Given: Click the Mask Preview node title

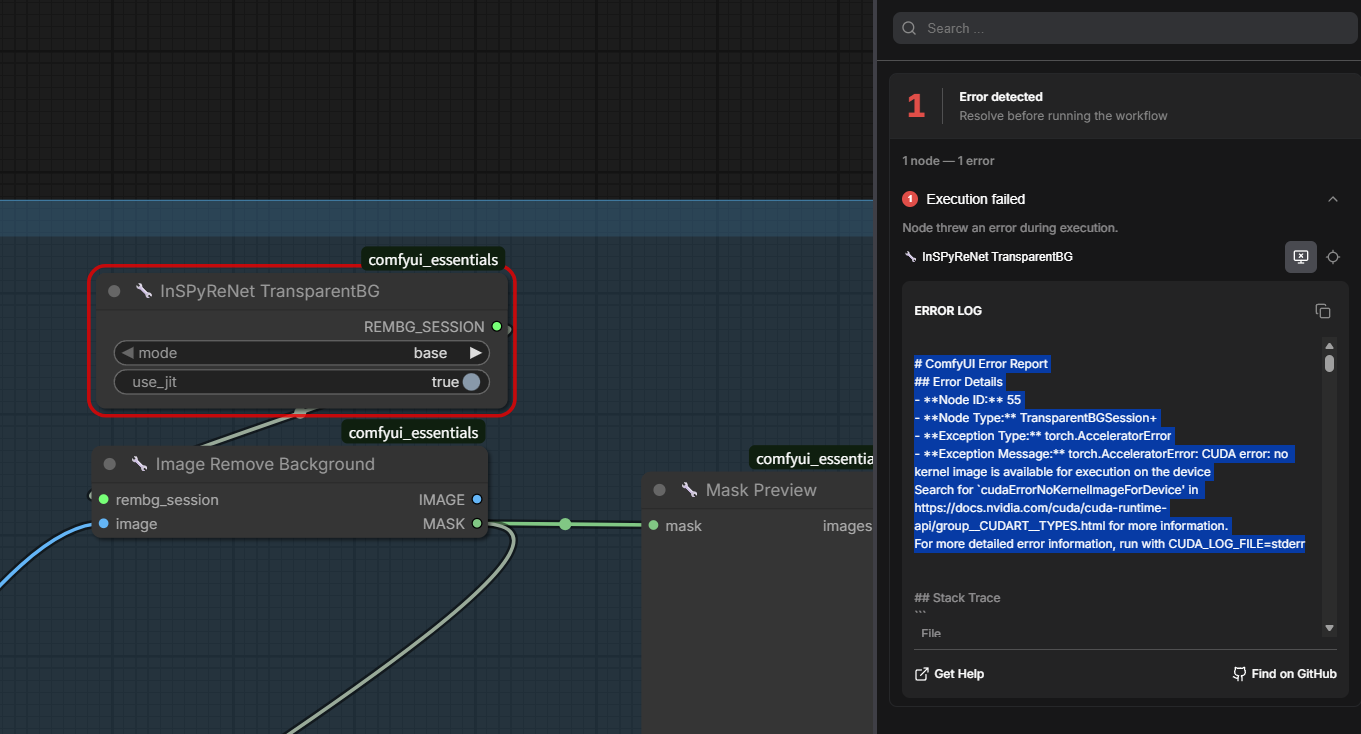Looking at the screenshot, I should click(761, 490).
